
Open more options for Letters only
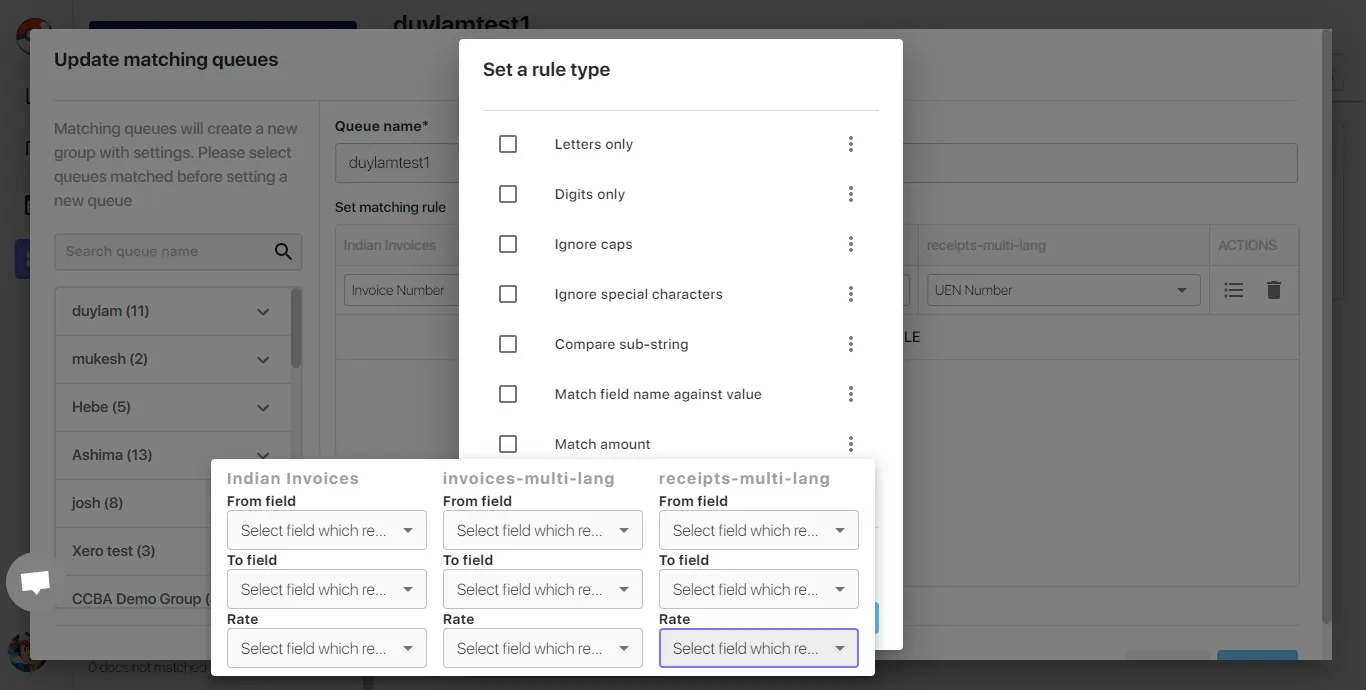coord(851,144)
